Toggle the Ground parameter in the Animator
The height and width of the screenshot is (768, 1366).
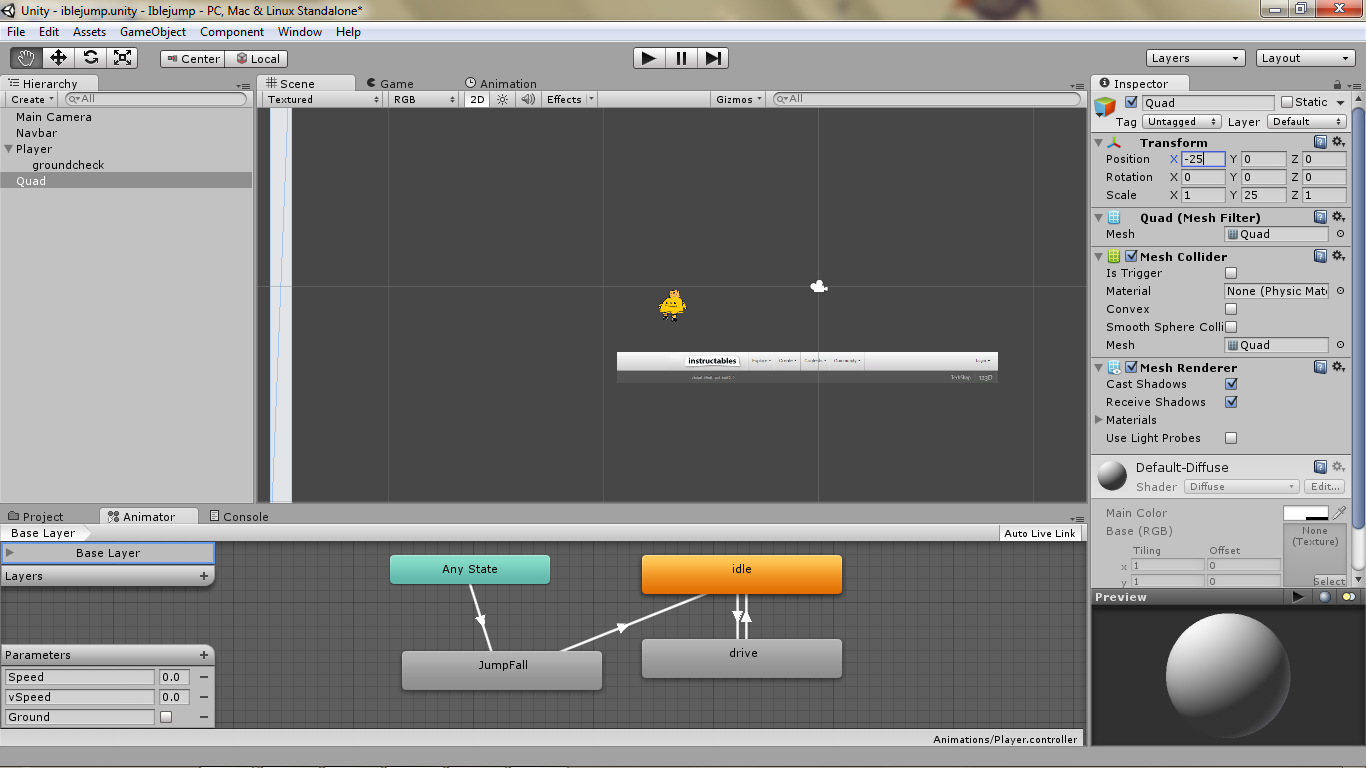click(x=166, y=717)
